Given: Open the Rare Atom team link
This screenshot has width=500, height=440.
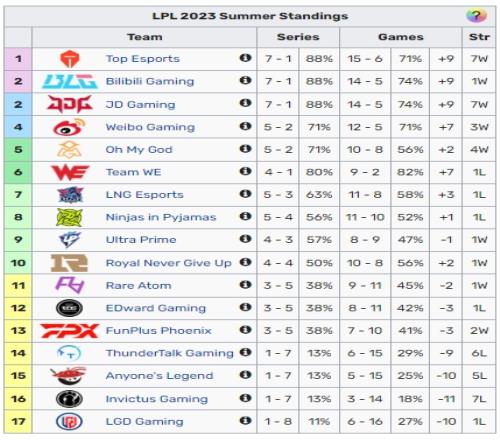Looking at the screenshot, I should (x=138, y=285).
